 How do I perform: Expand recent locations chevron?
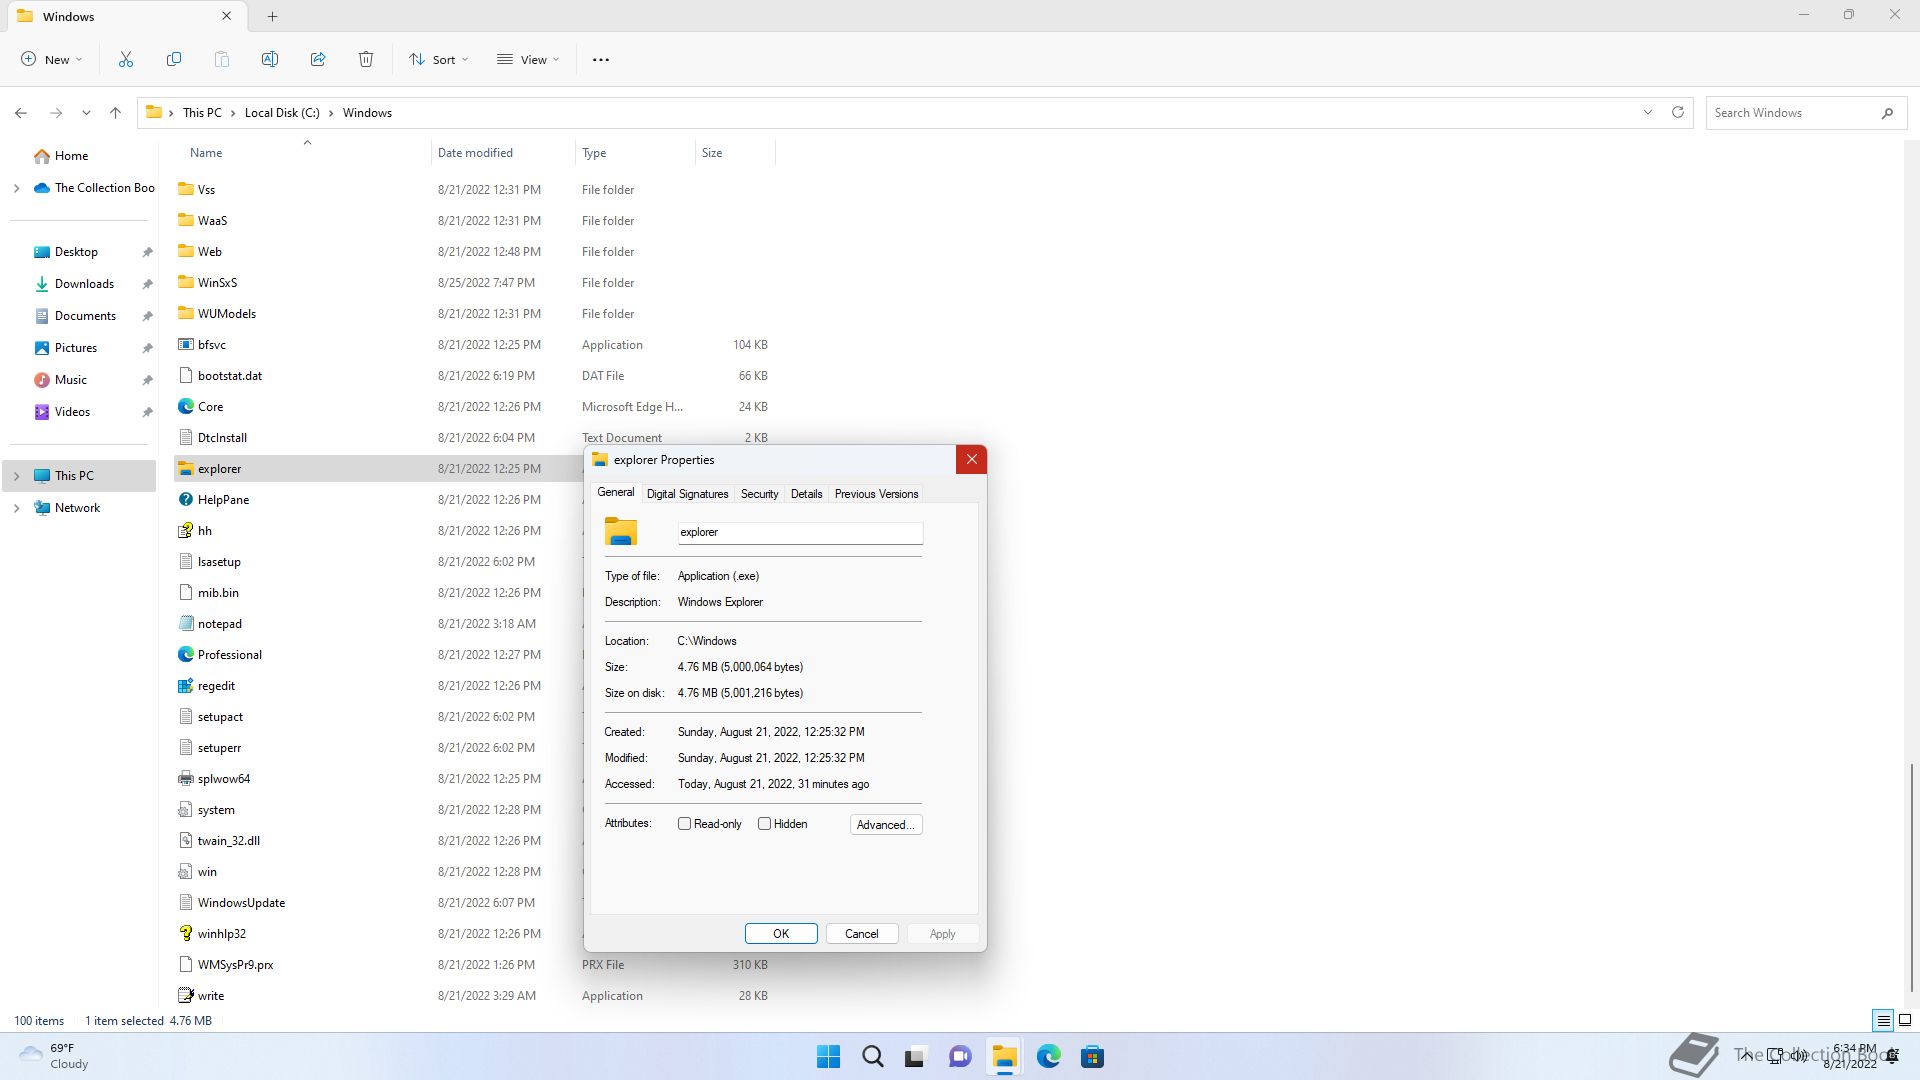coord(86,113)
